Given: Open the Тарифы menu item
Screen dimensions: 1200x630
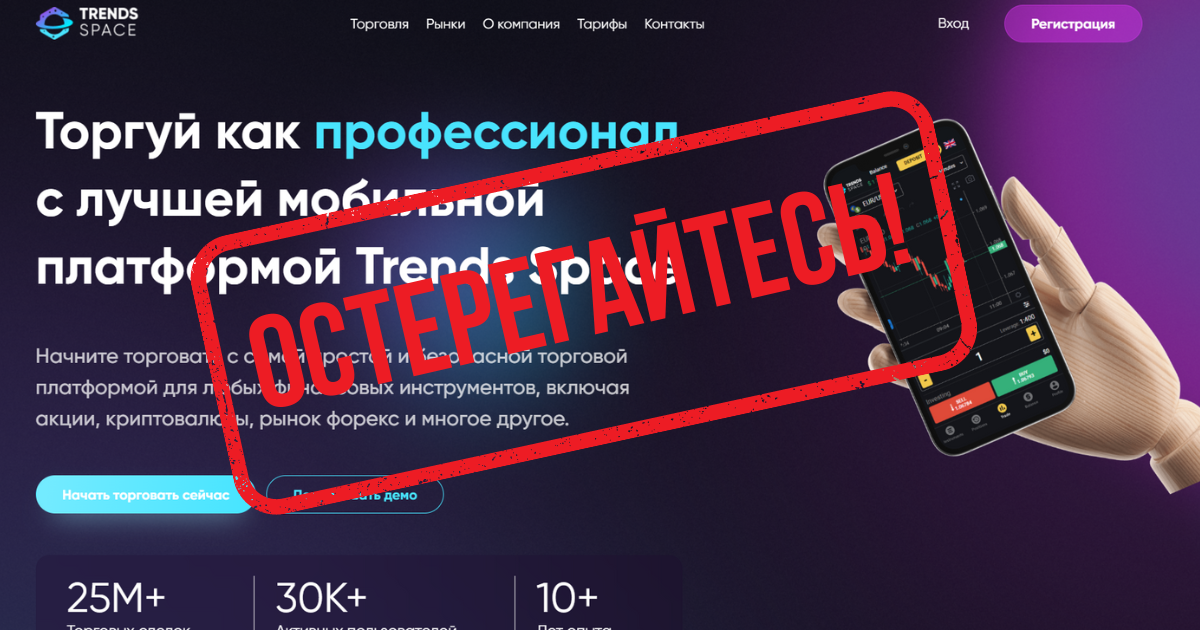Looking at the screenshot, I should coord(602,24).
